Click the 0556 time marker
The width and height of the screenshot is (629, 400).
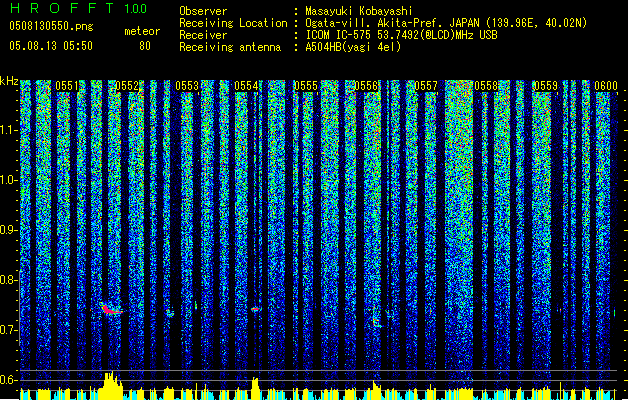[x=366, y=86]
